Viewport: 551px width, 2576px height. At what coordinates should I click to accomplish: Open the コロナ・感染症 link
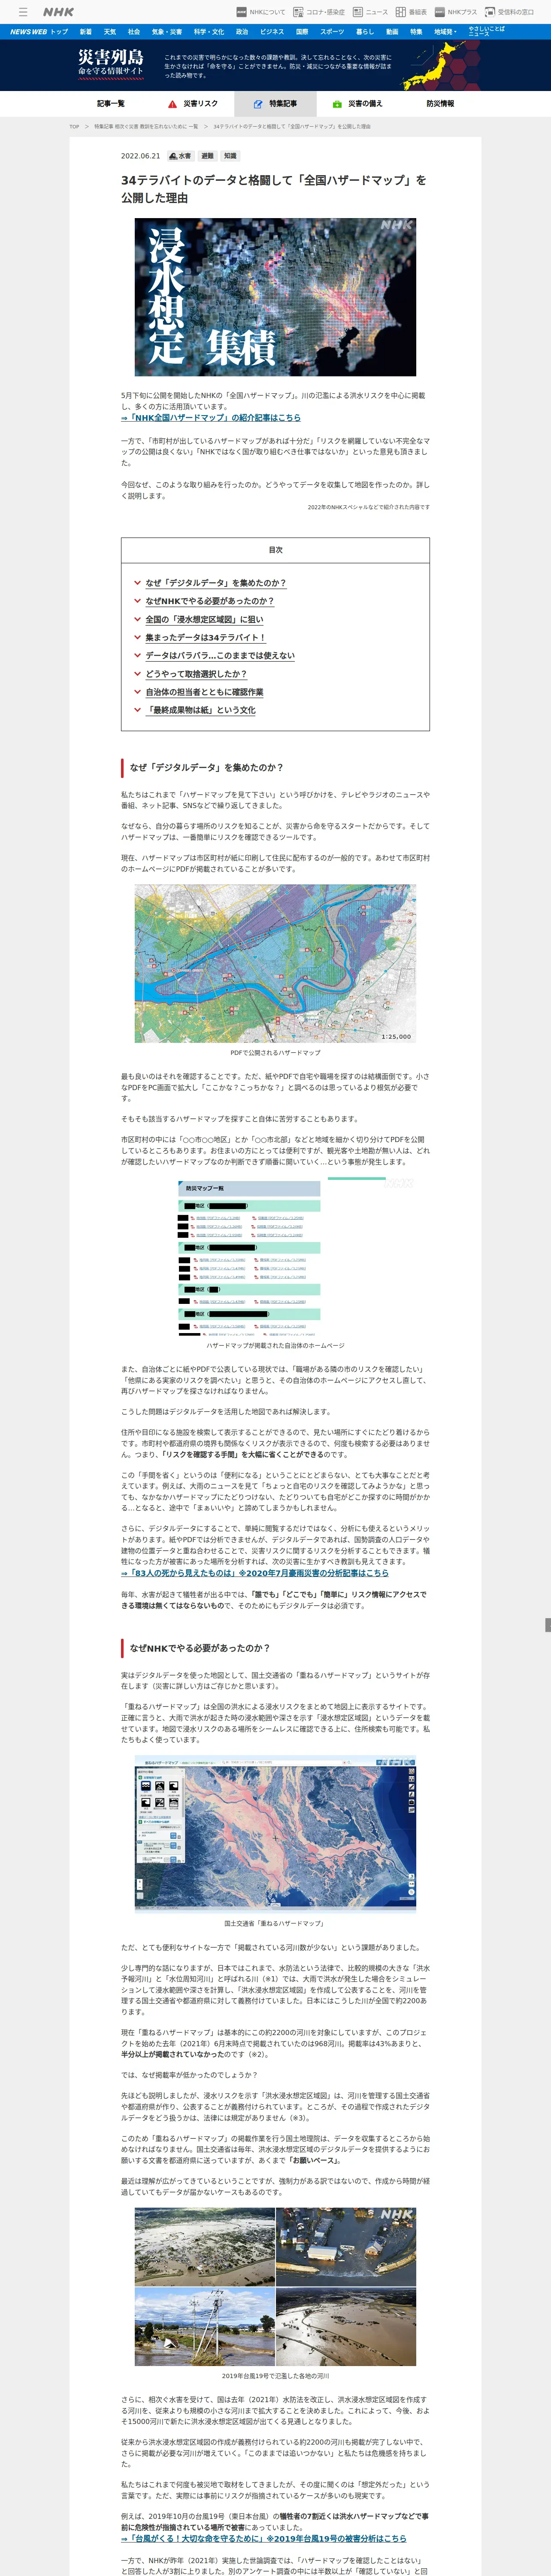point(319,12)
